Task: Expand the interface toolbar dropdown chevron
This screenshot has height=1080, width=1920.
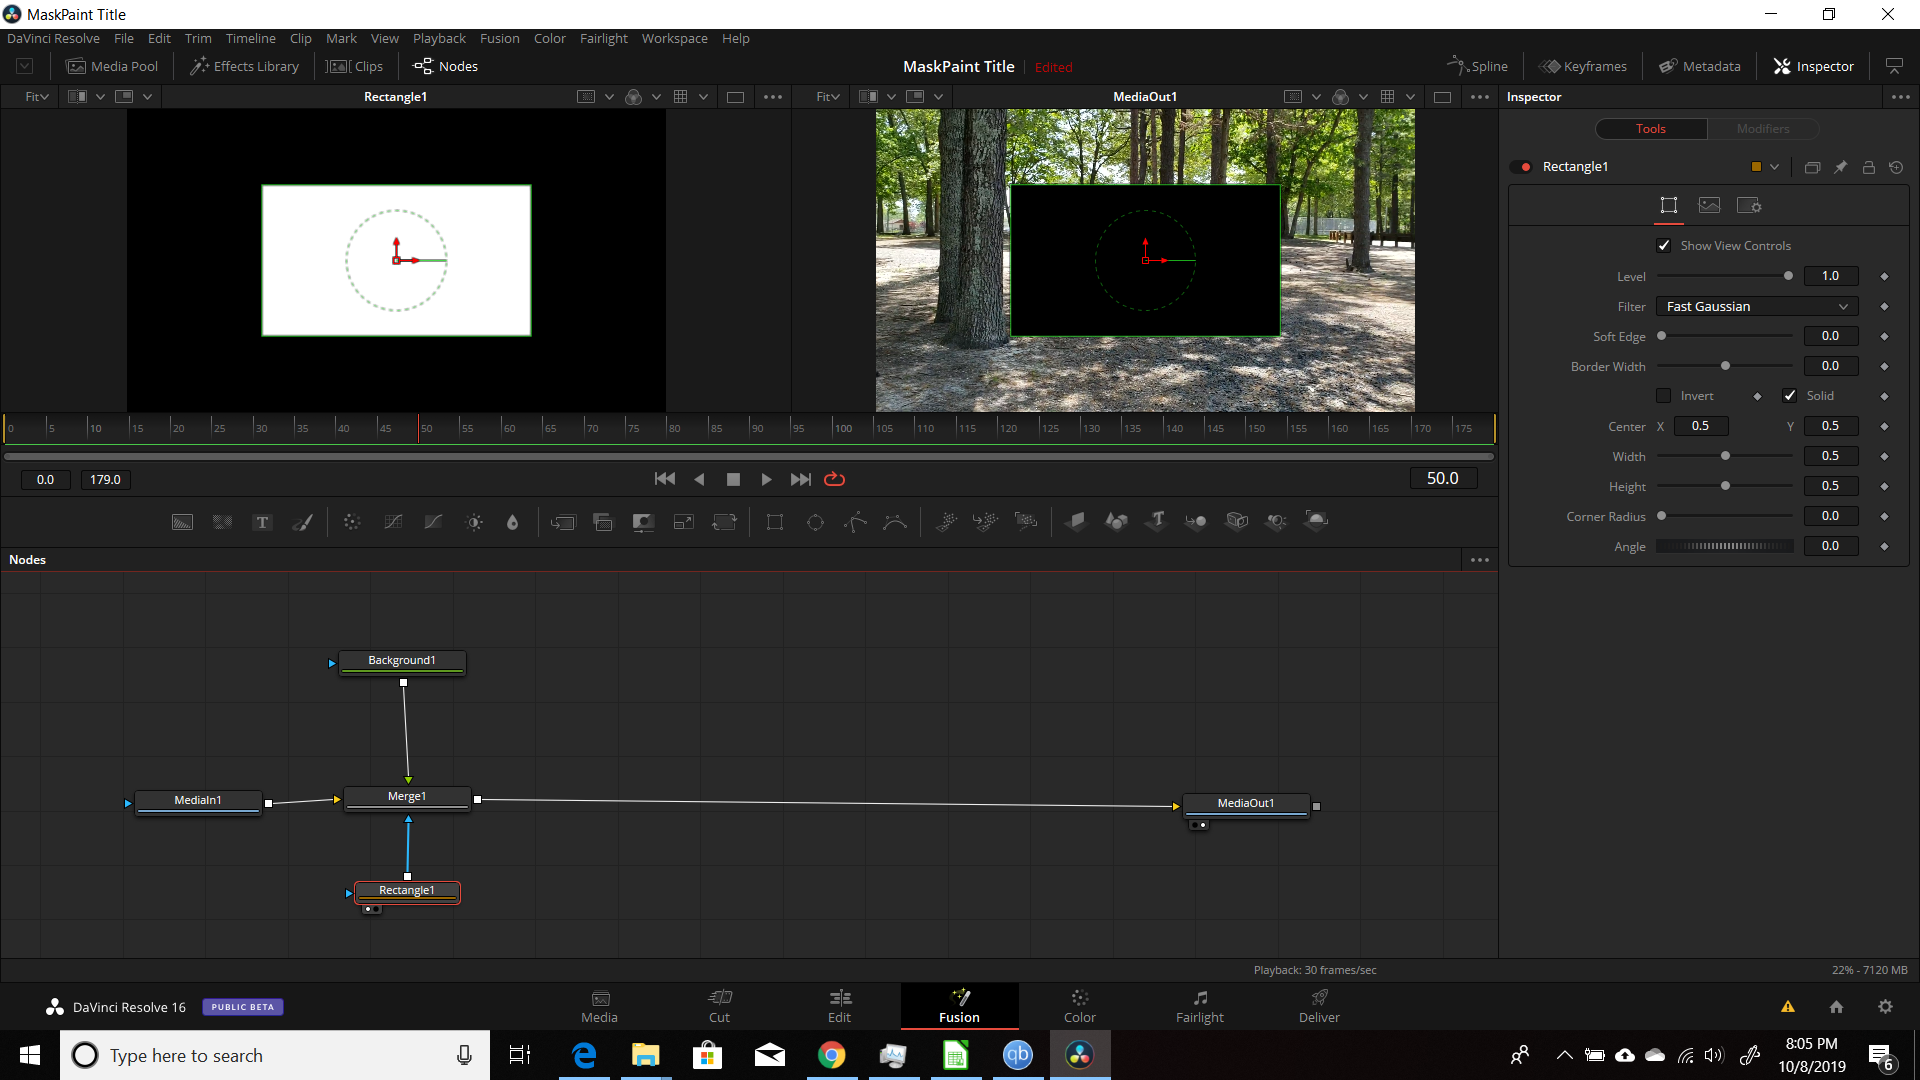Action: click(25, 66)
